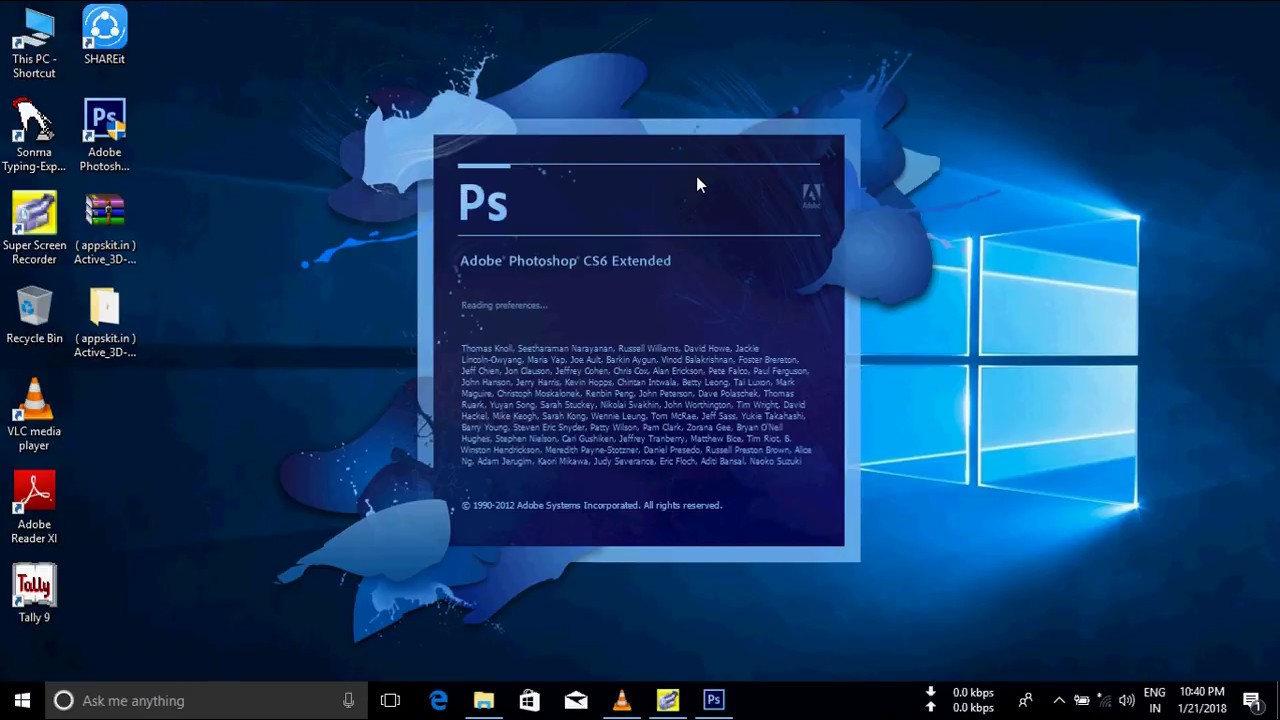Open Microsoft Edge from the taskbar
Viewport: 1280px width, 720px height.
438,700
